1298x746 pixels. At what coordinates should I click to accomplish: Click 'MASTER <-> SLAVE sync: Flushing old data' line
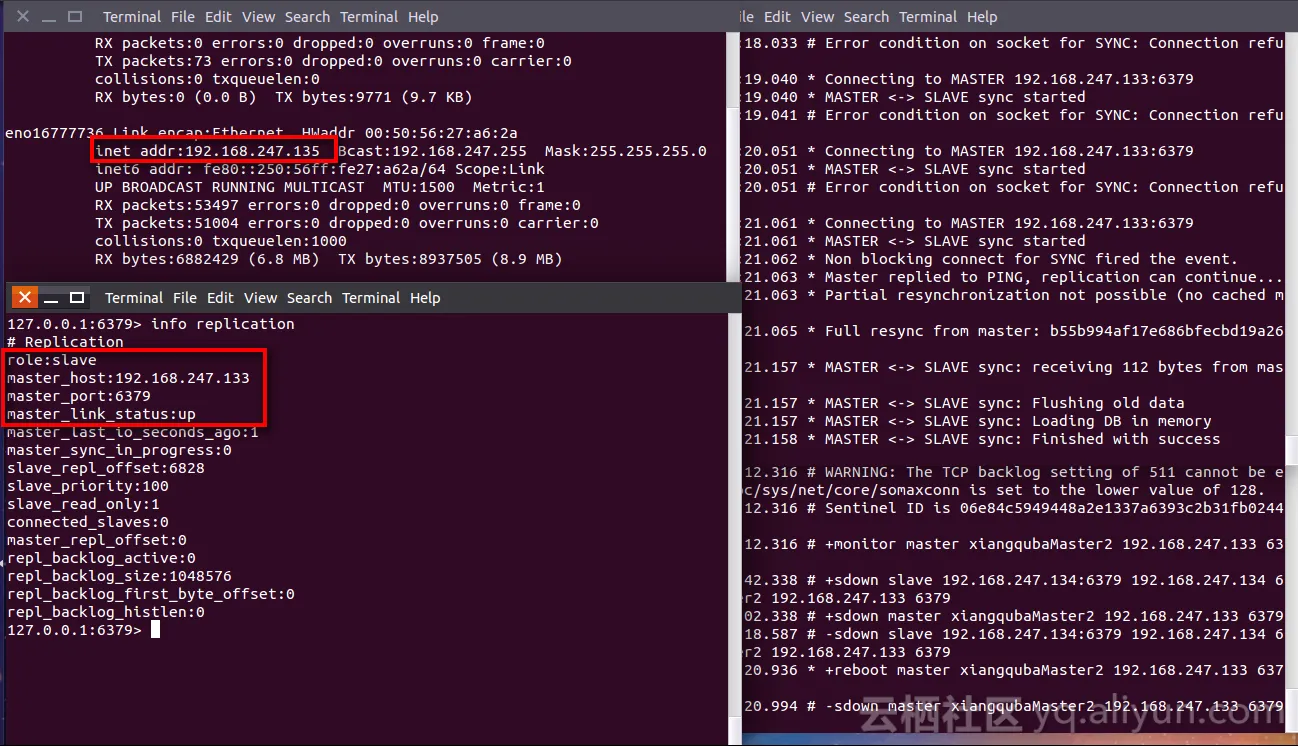point(965,403)
